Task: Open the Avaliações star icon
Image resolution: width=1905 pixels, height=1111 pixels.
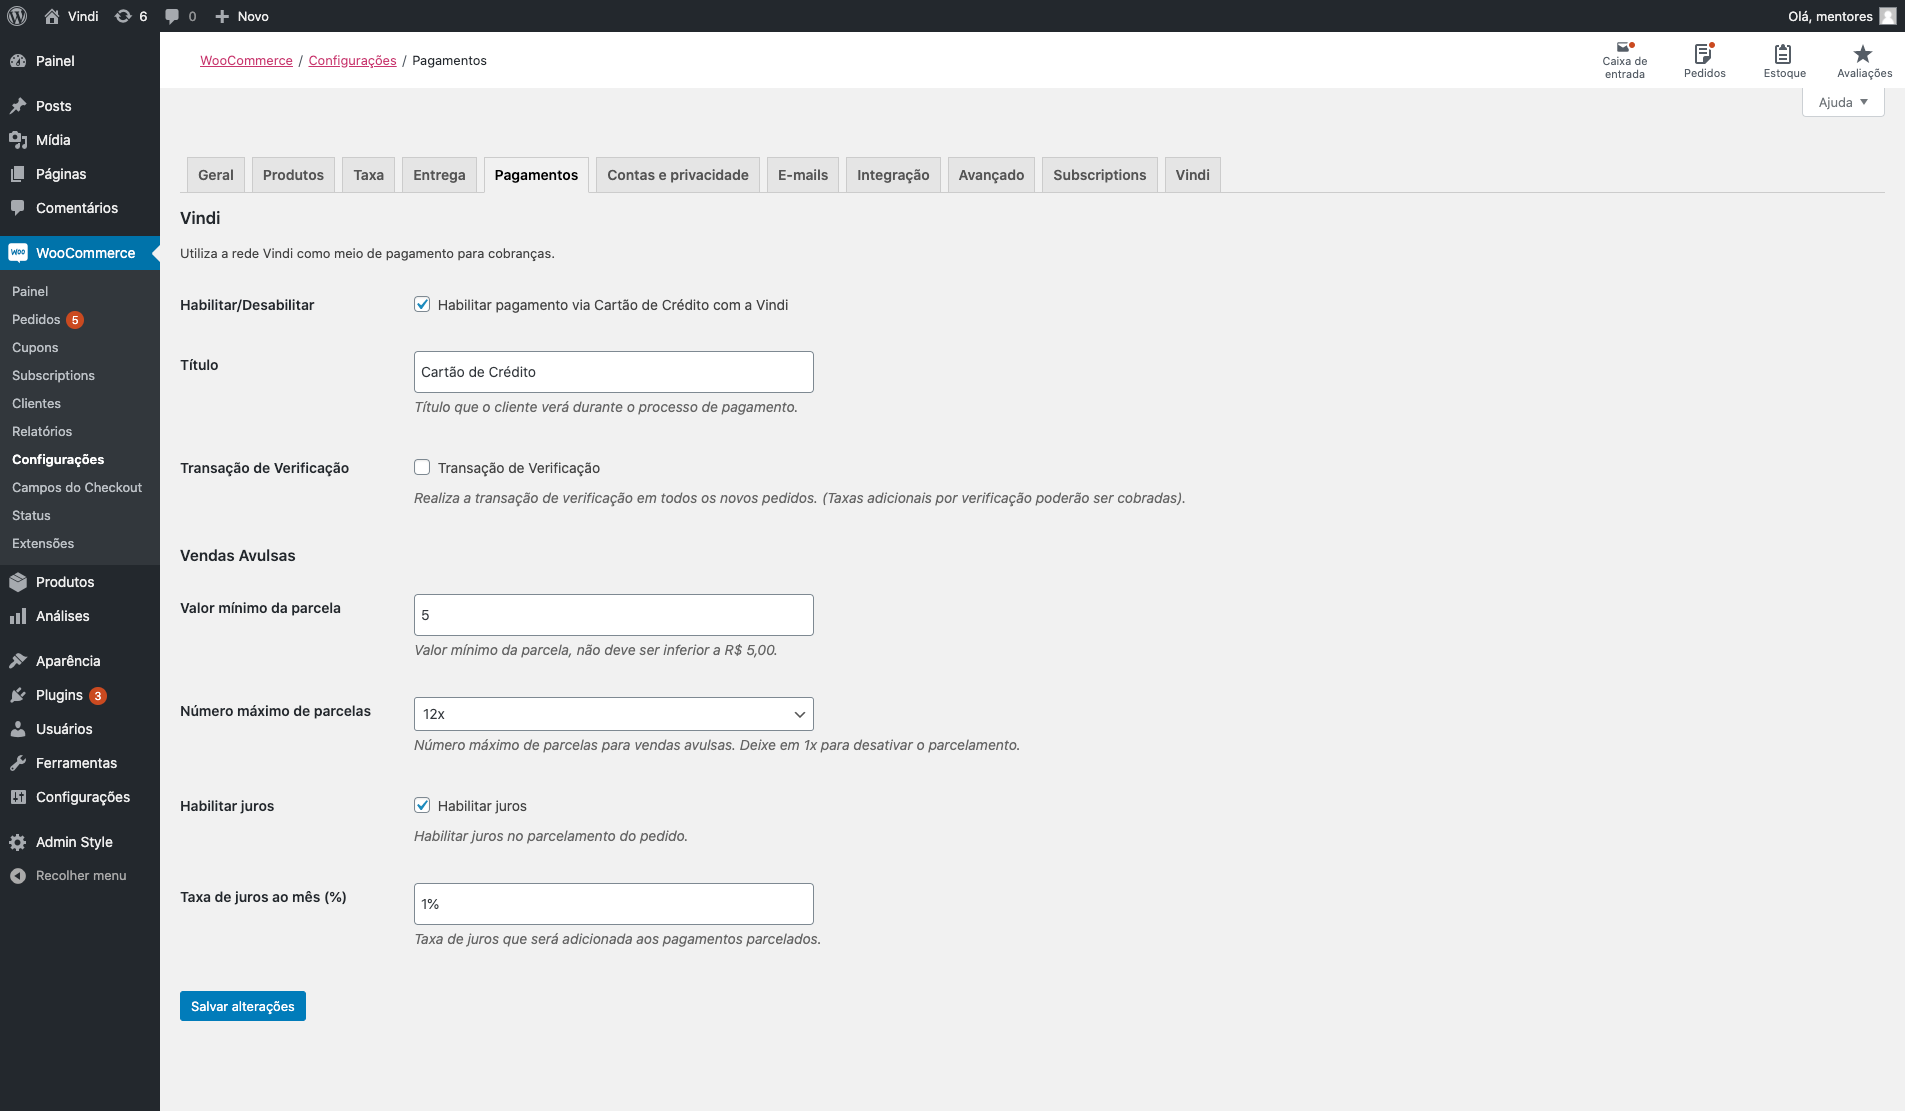Action: pyautogui.click(x=1862, y=54)
